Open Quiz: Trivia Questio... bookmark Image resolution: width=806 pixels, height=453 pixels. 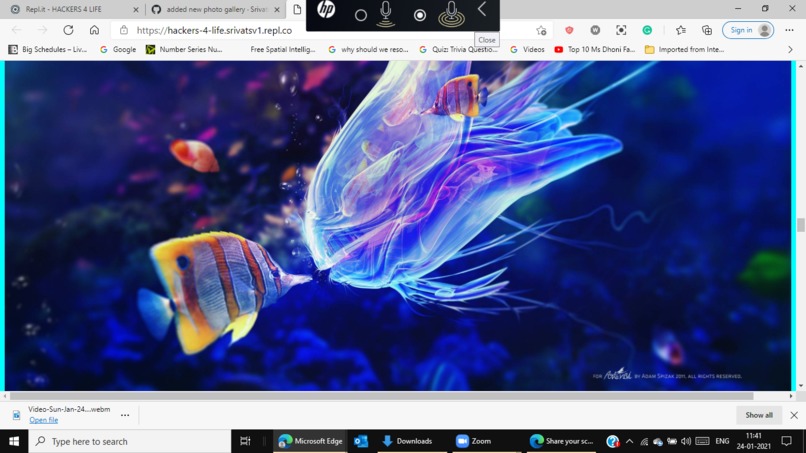click(459, 49)
